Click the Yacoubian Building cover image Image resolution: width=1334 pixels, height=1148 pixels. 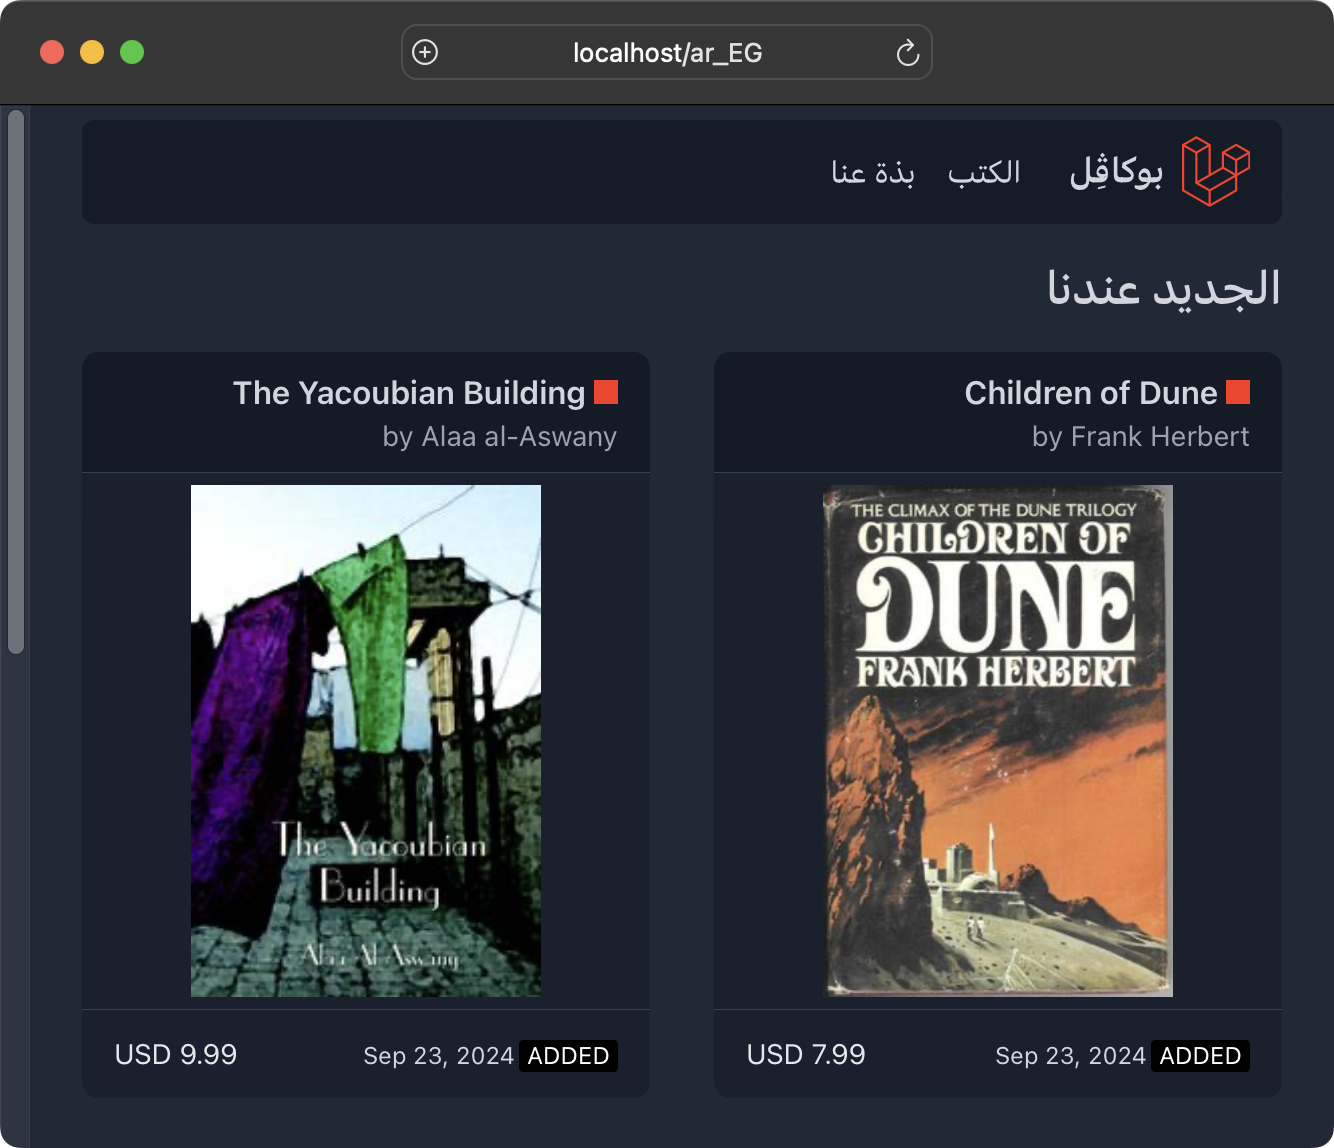[365, 740]
